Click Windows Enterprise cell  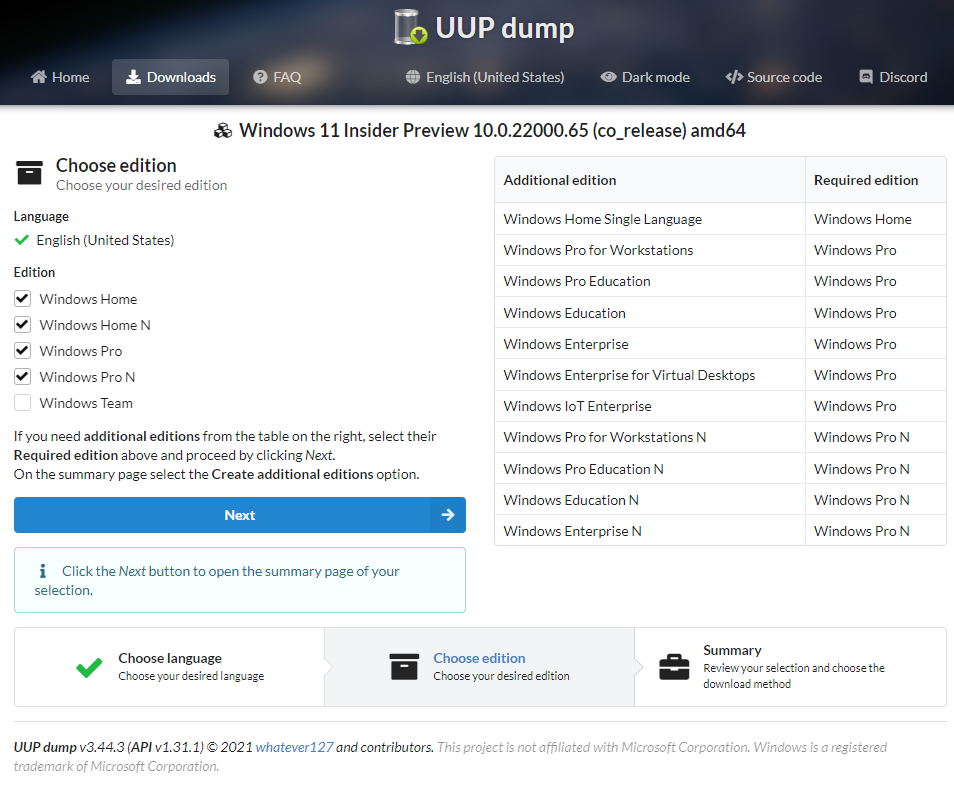(x=650, y=344)
